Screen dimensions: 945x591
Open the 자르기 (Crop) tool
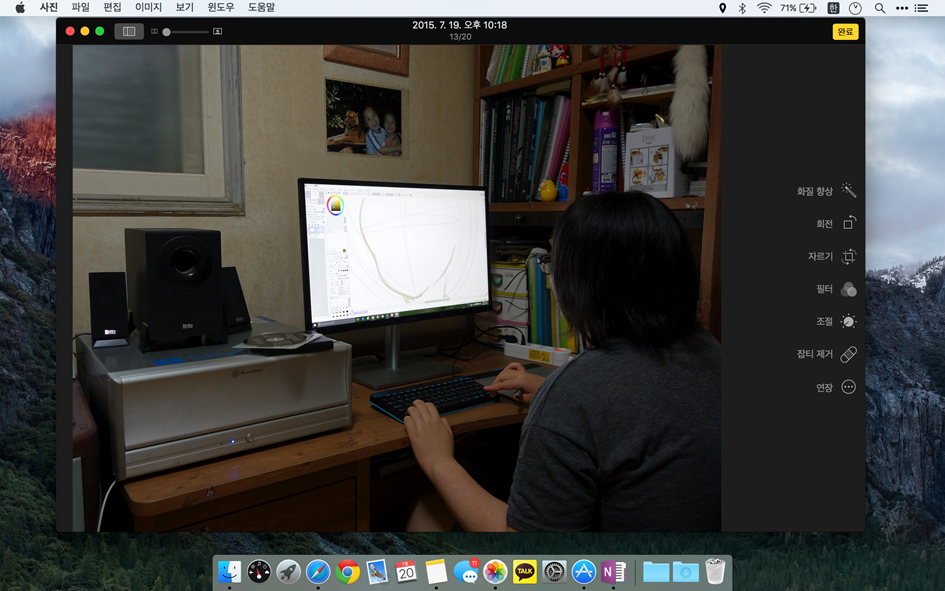(x=832, y=256)
